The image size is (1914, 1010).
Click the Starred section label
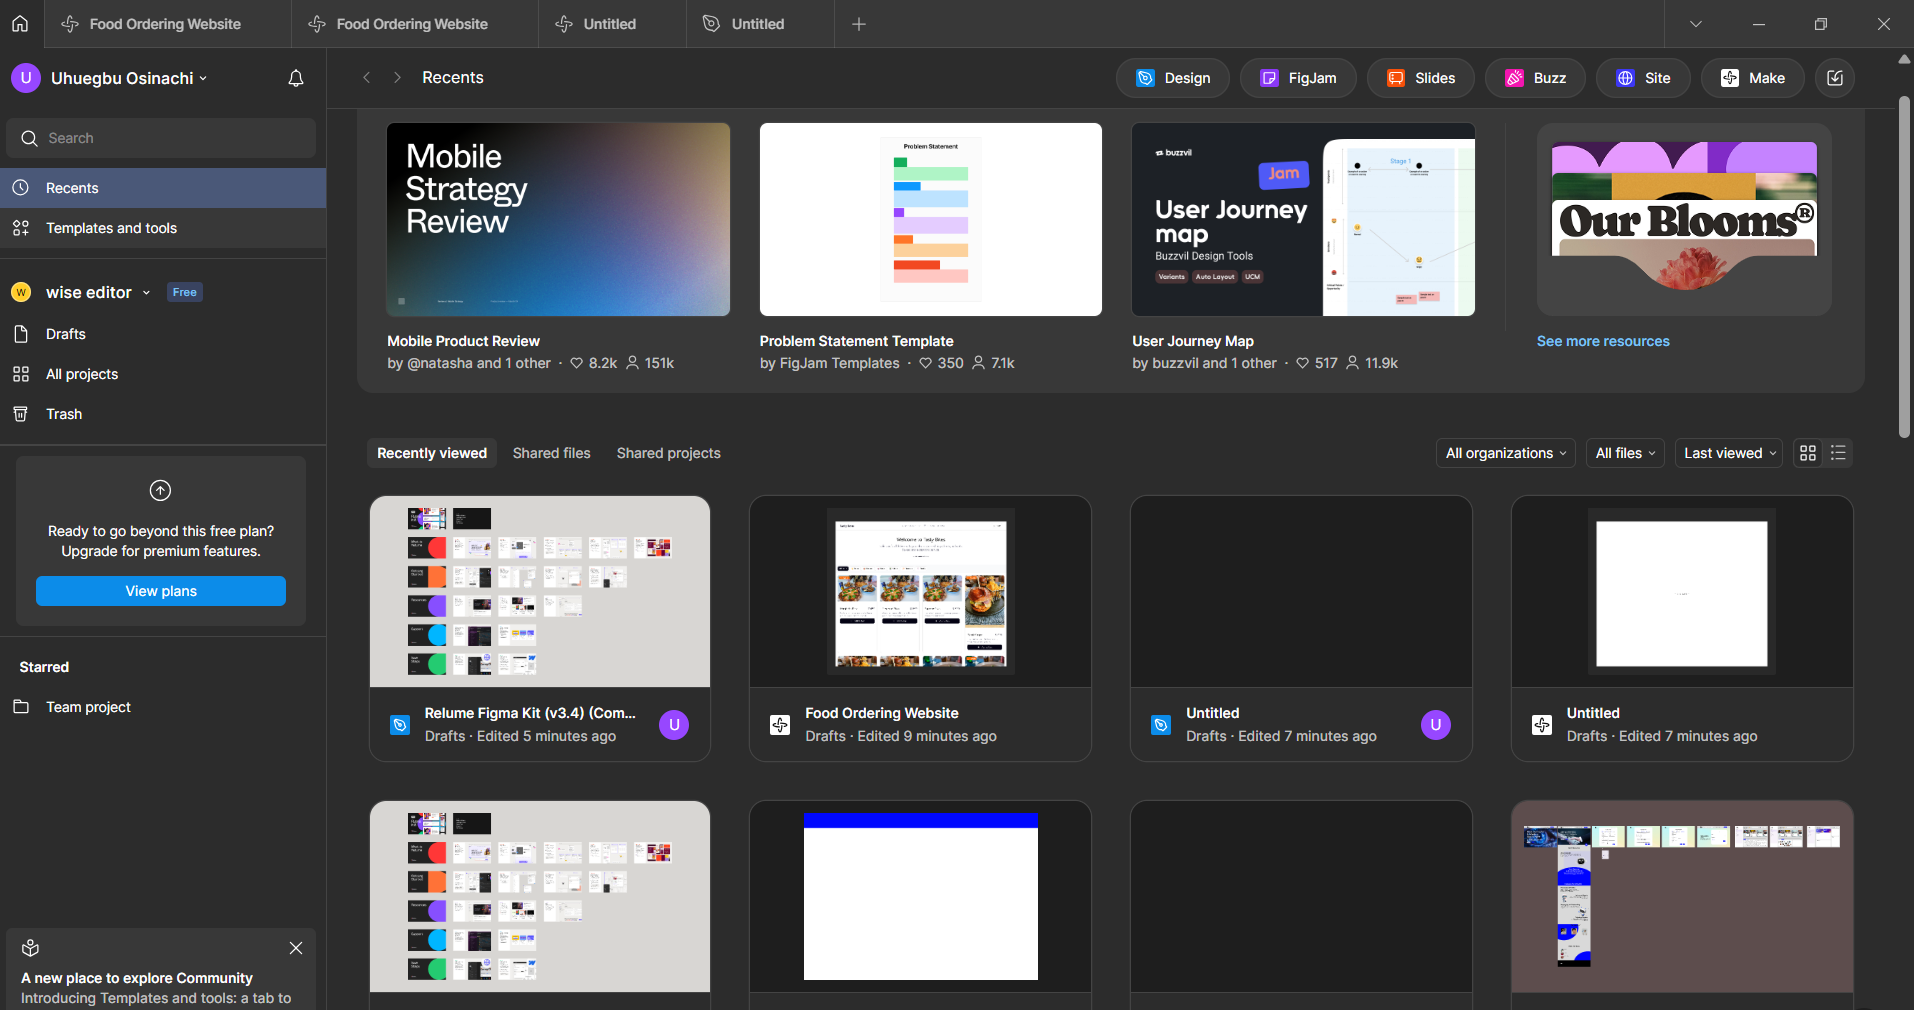[44, 667]
